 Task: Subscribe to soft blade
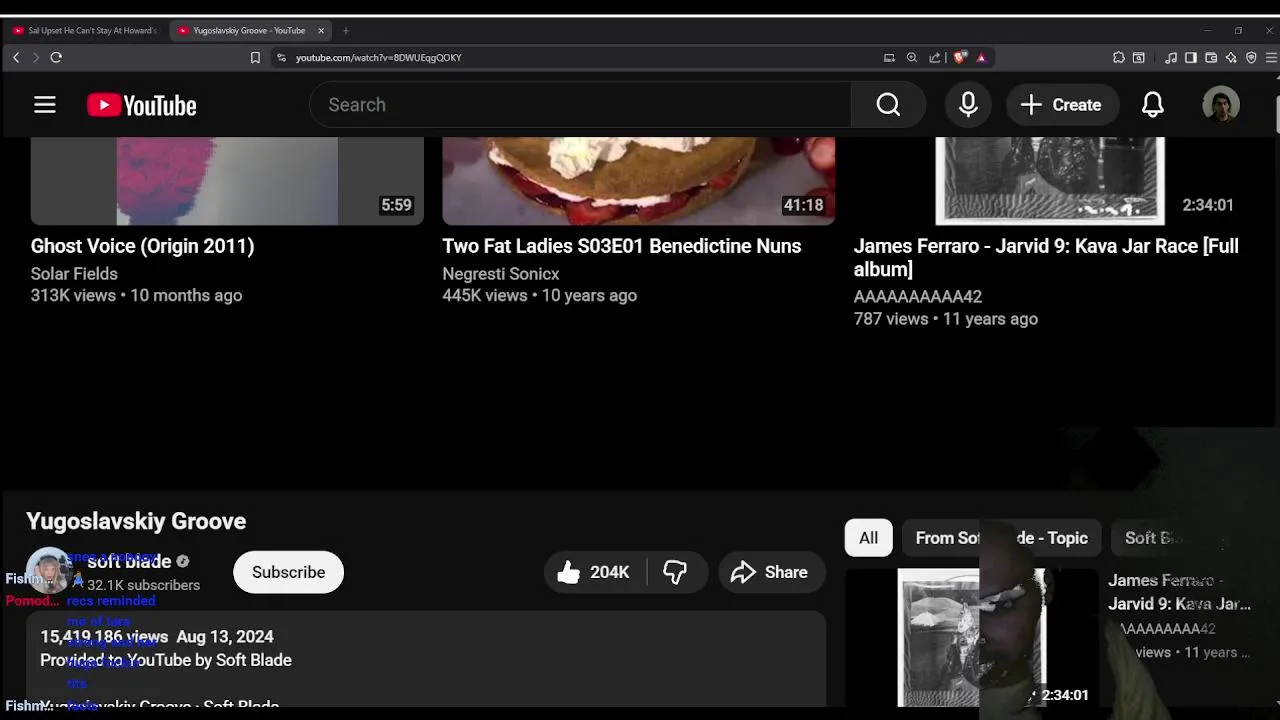(x=288, y=572)
